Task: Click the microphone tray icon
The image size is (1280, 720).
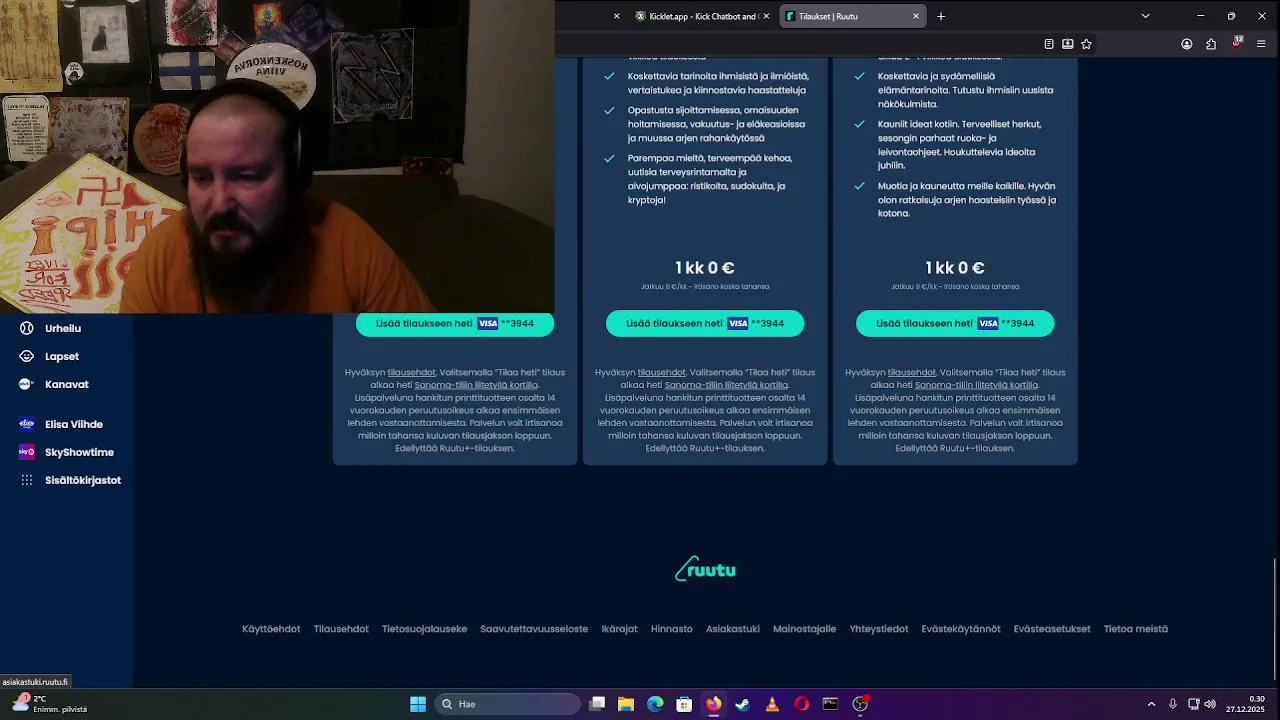Action: (1173, 704)
